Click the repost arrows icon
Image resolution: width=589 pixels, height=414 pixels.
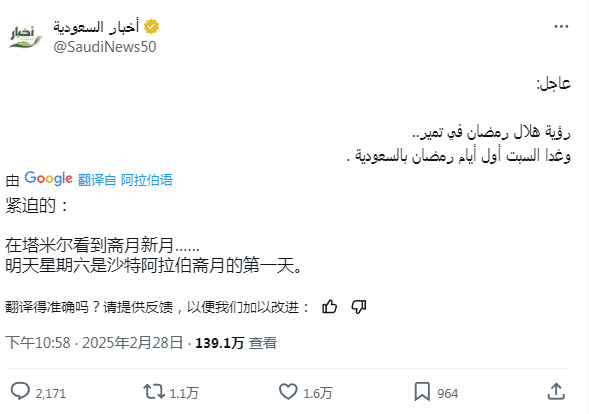tap(154, 391)
